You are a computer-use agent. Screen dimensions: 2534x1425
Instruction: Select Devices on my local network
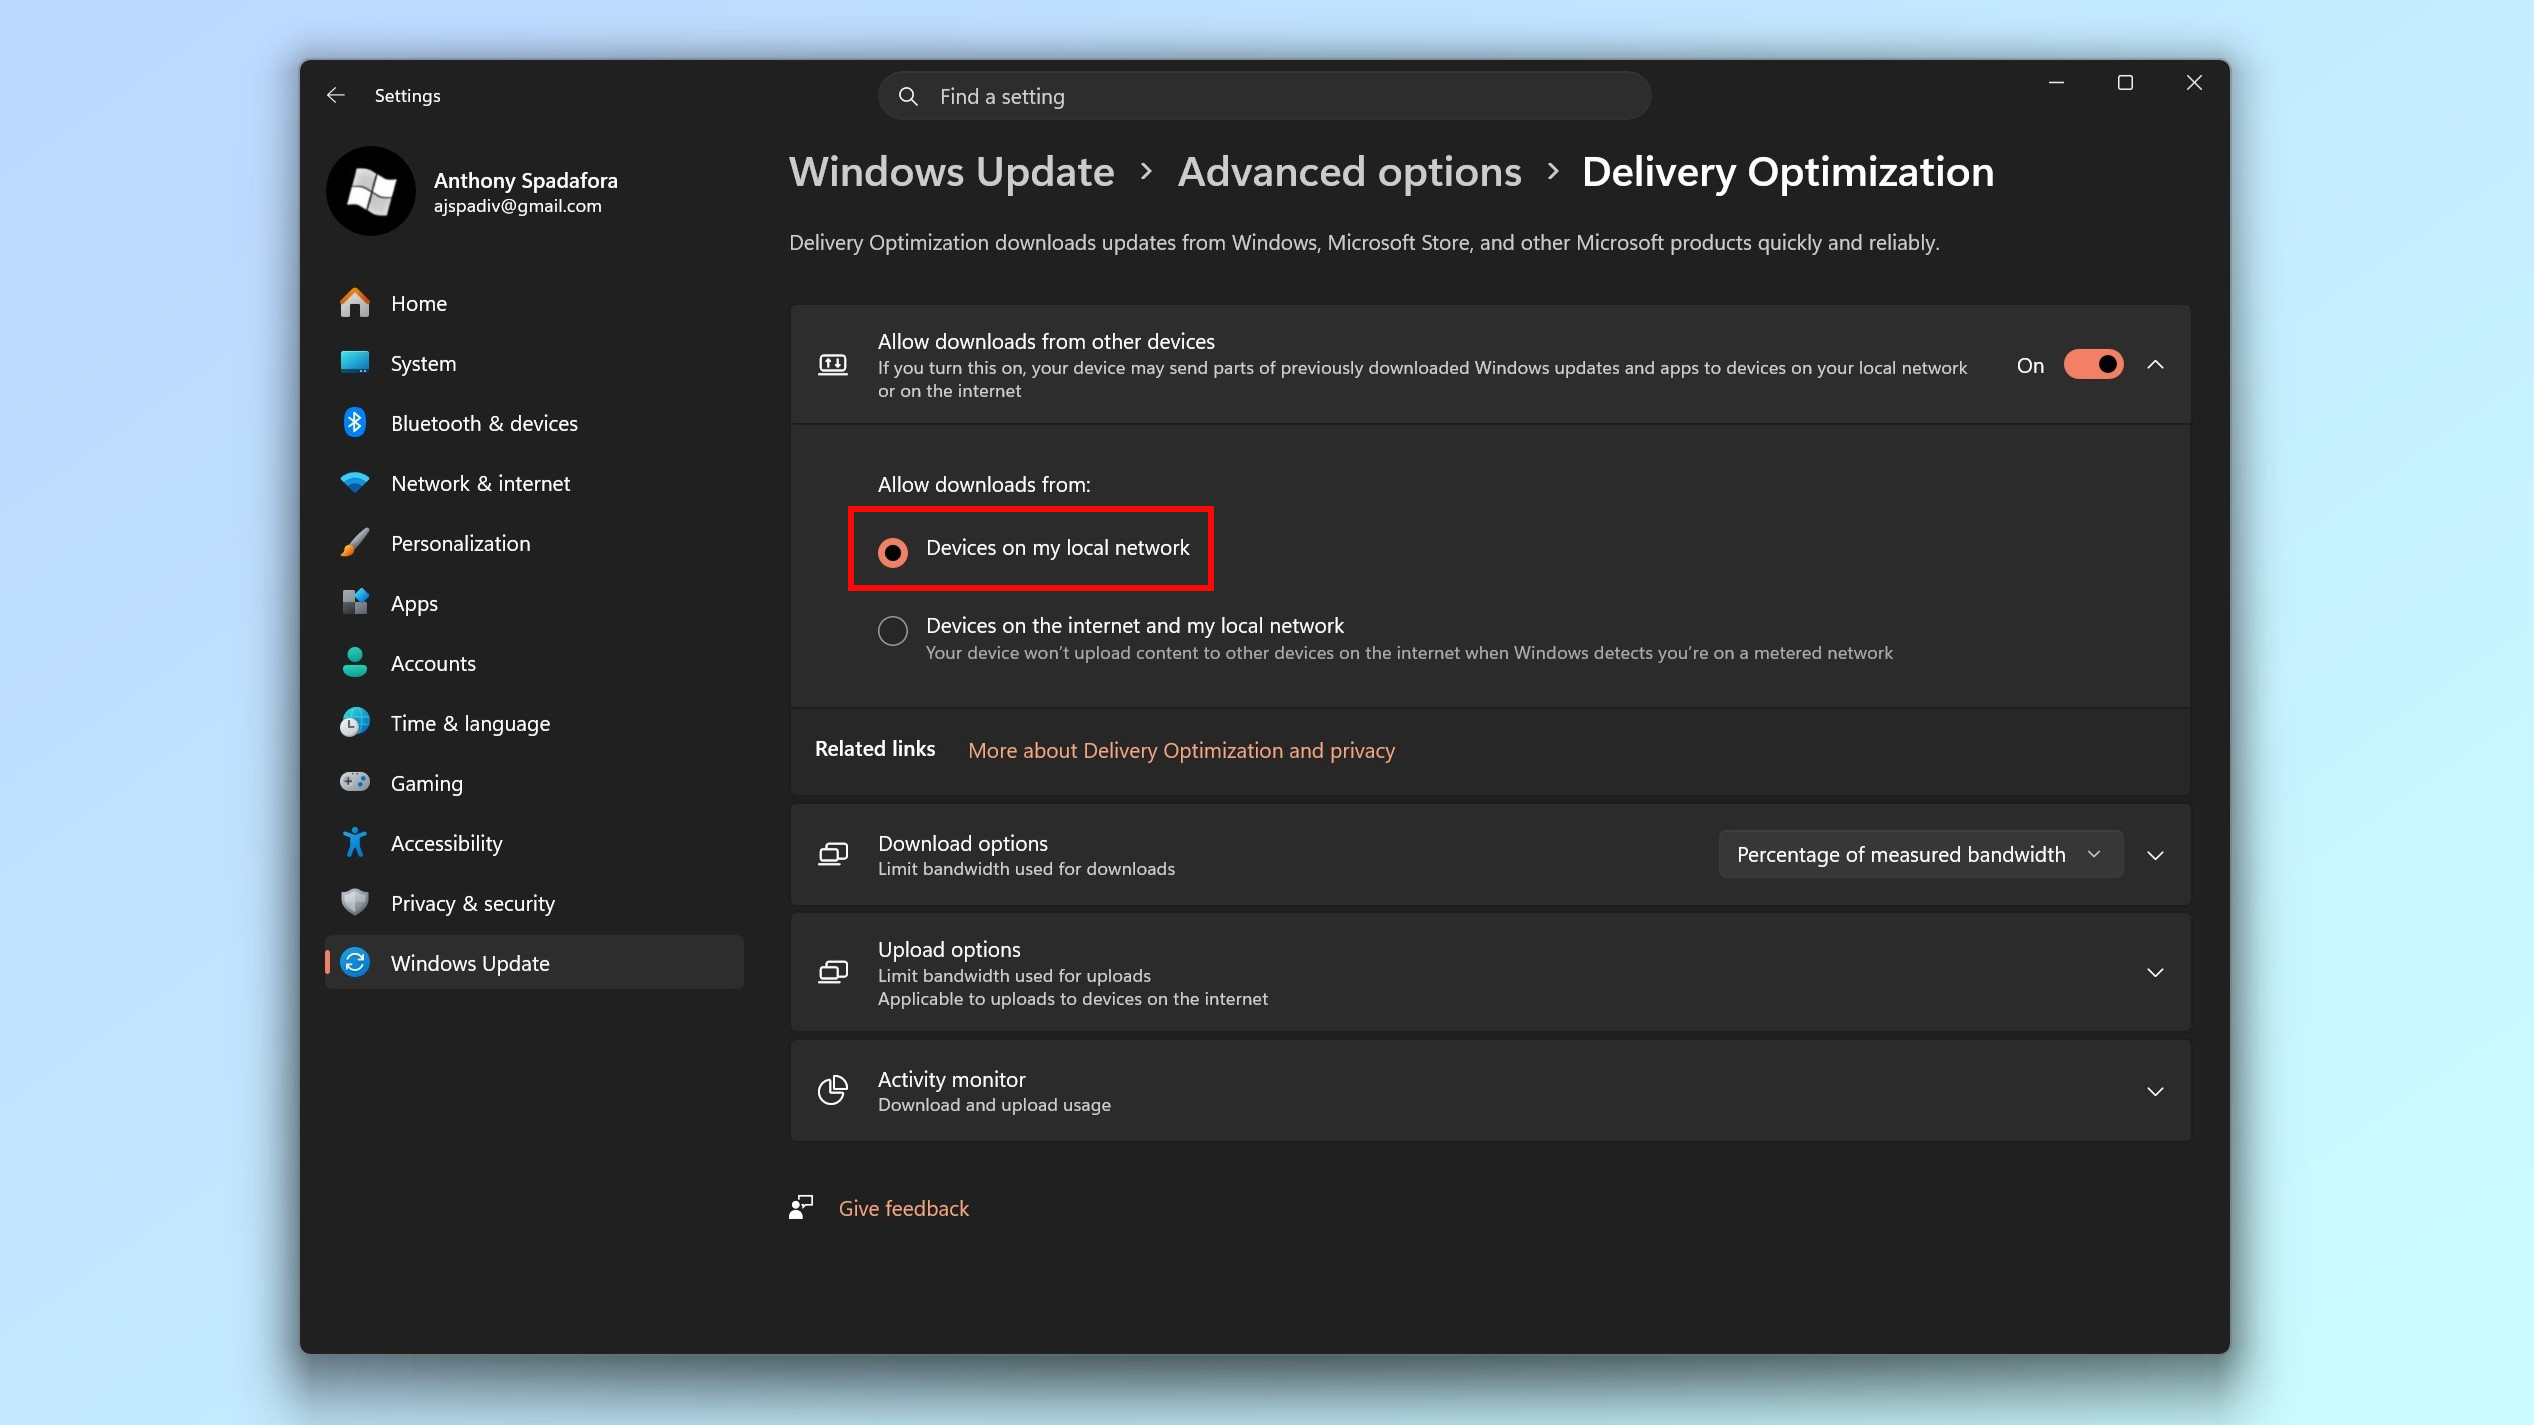click(891, 551)
